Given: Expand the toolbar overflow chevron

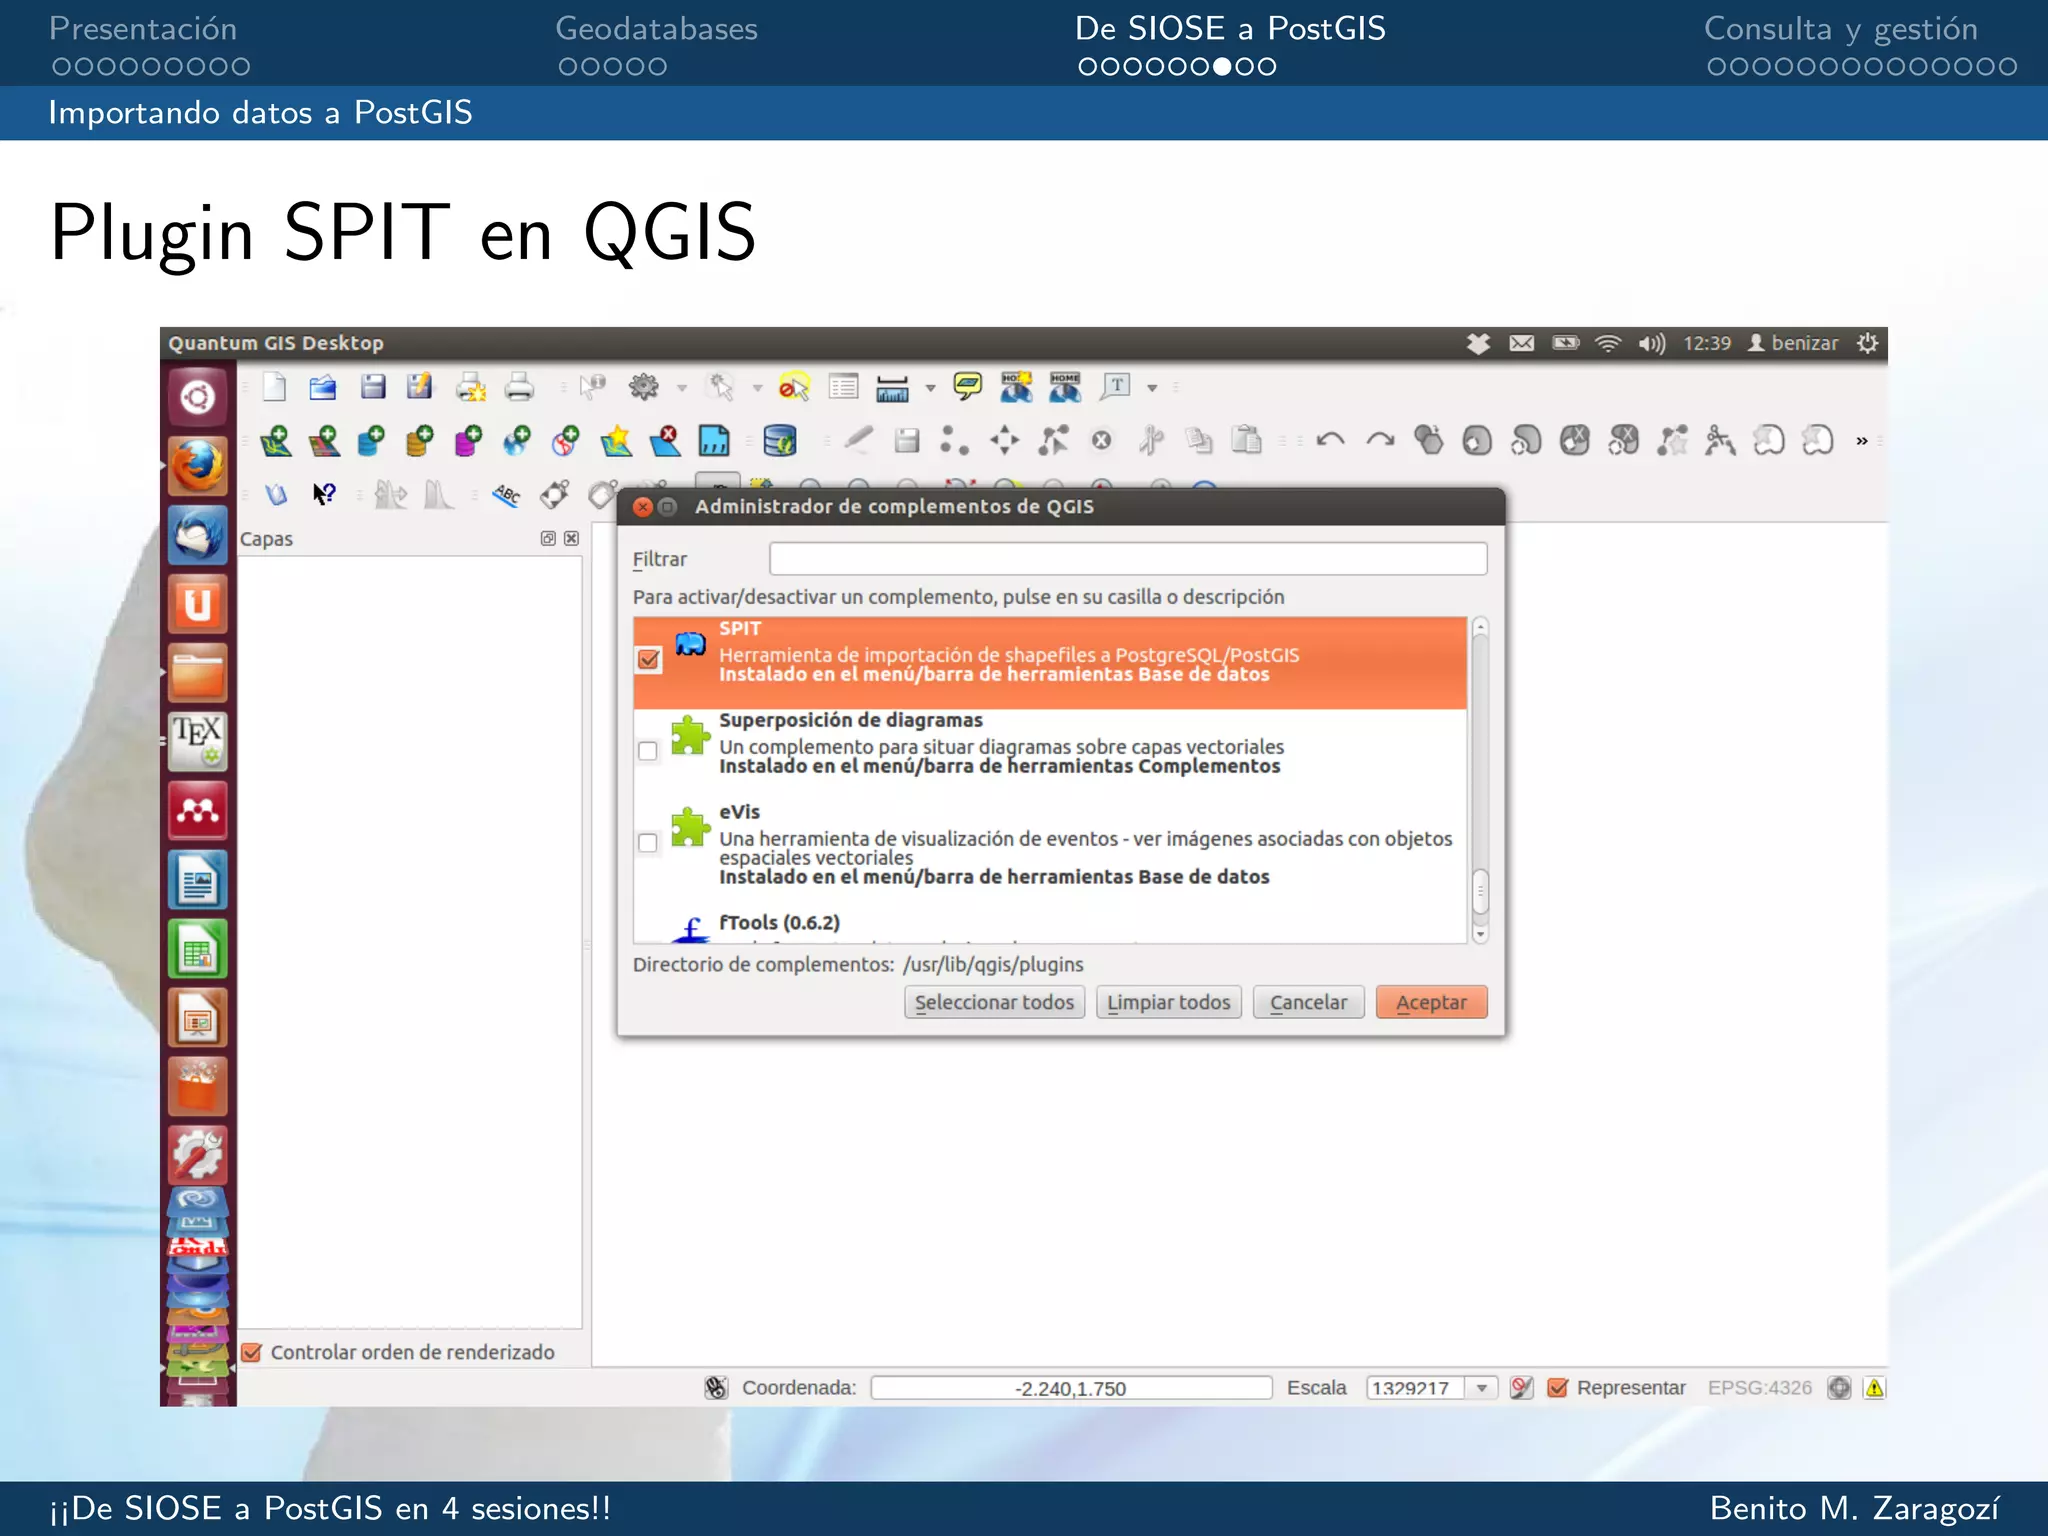Looking at the screenshot, I should [1861, 441].
